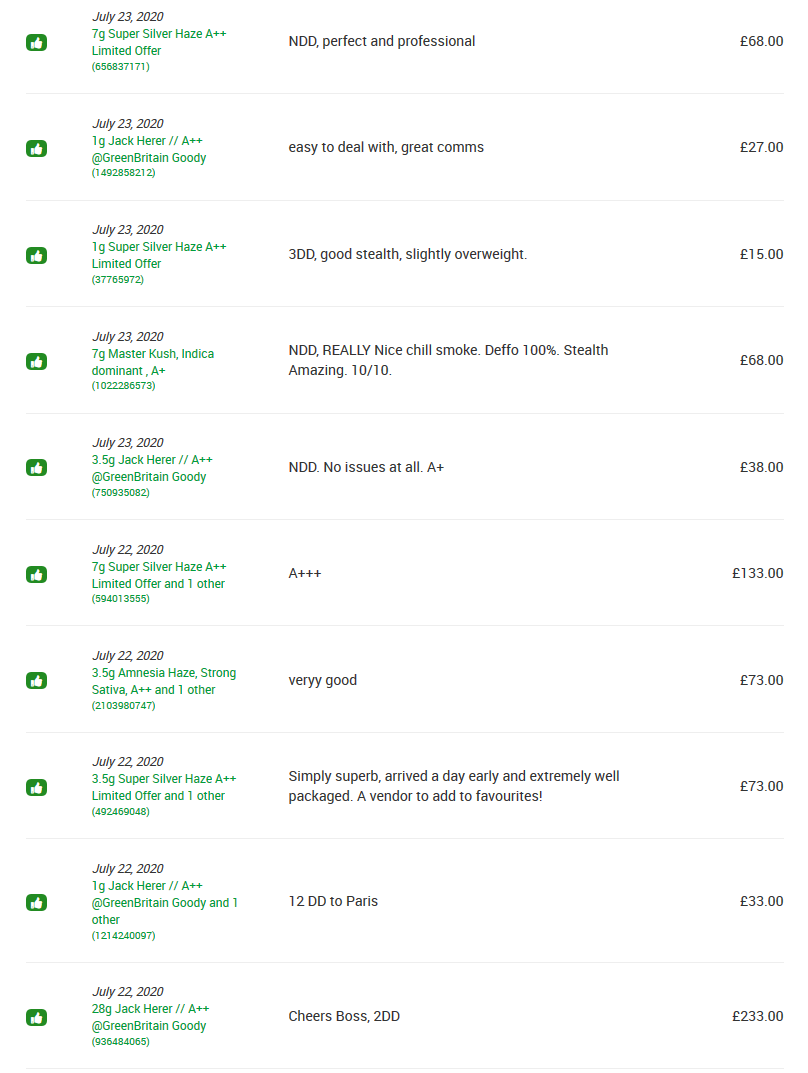Screen dimensions: 808x1073
Task: Click thumbs-up icon for NDD perfect and professional review
Action: pos(36,42)
